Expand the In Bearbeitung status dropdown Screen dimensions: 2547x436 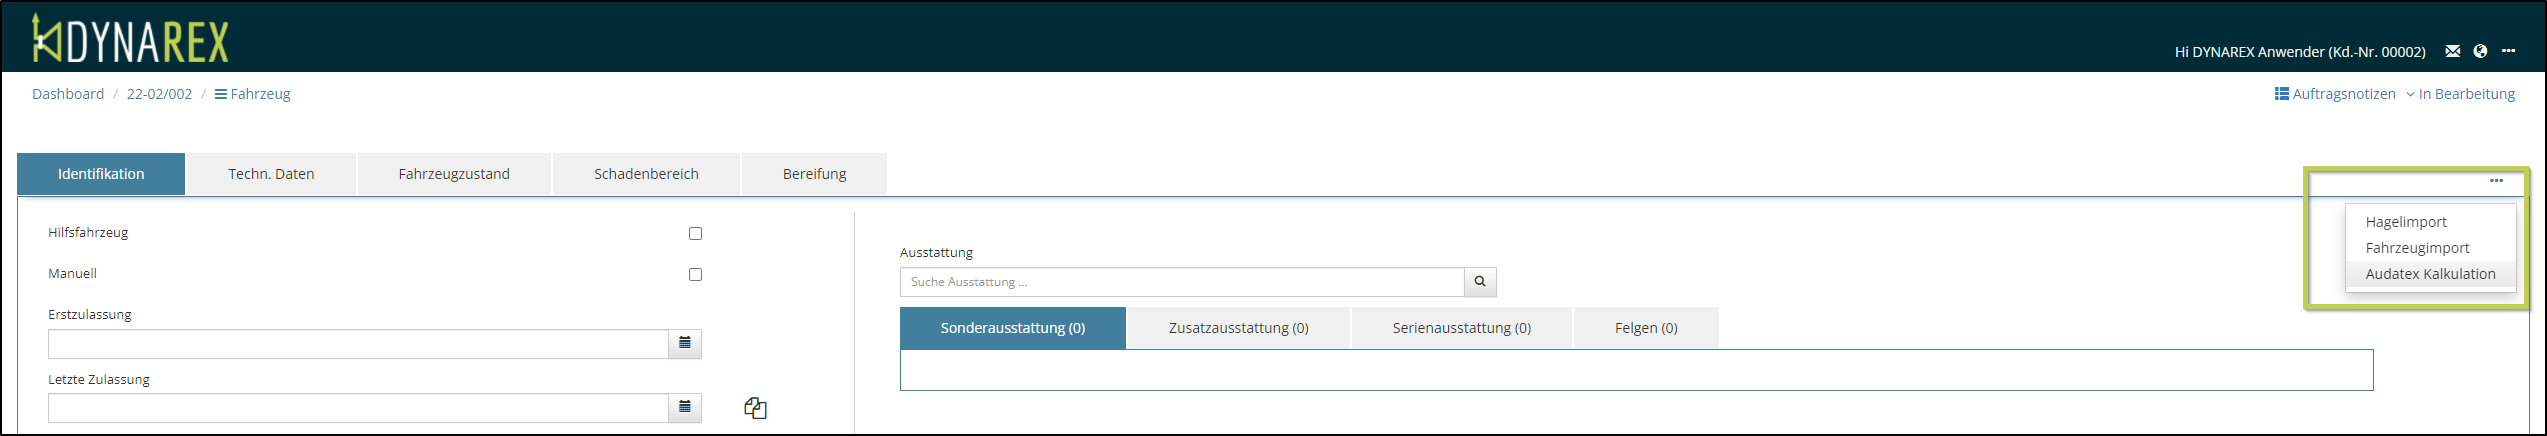[x=2460, y=94]
